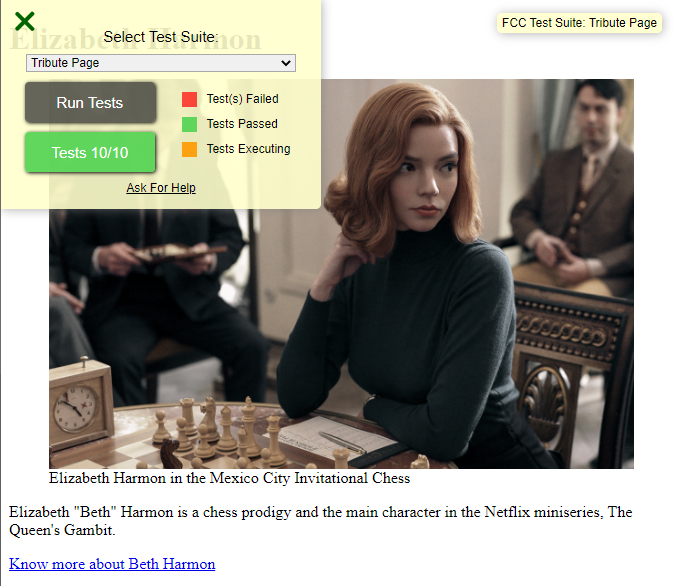Screen dimensions: 678x586
Task: Click the Elizabeth Harmon page heading
Action: point(136,40)
